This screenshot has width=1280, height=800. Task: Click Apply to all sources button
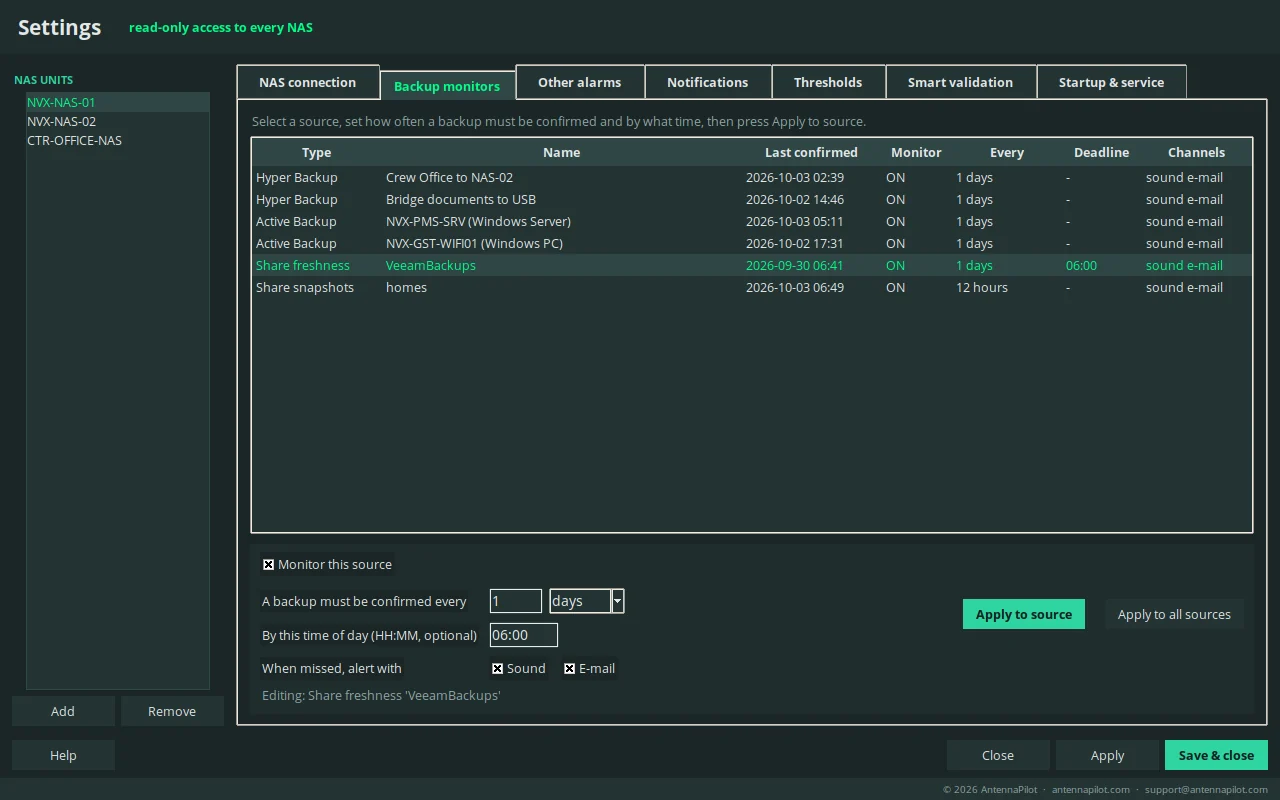1174,614
